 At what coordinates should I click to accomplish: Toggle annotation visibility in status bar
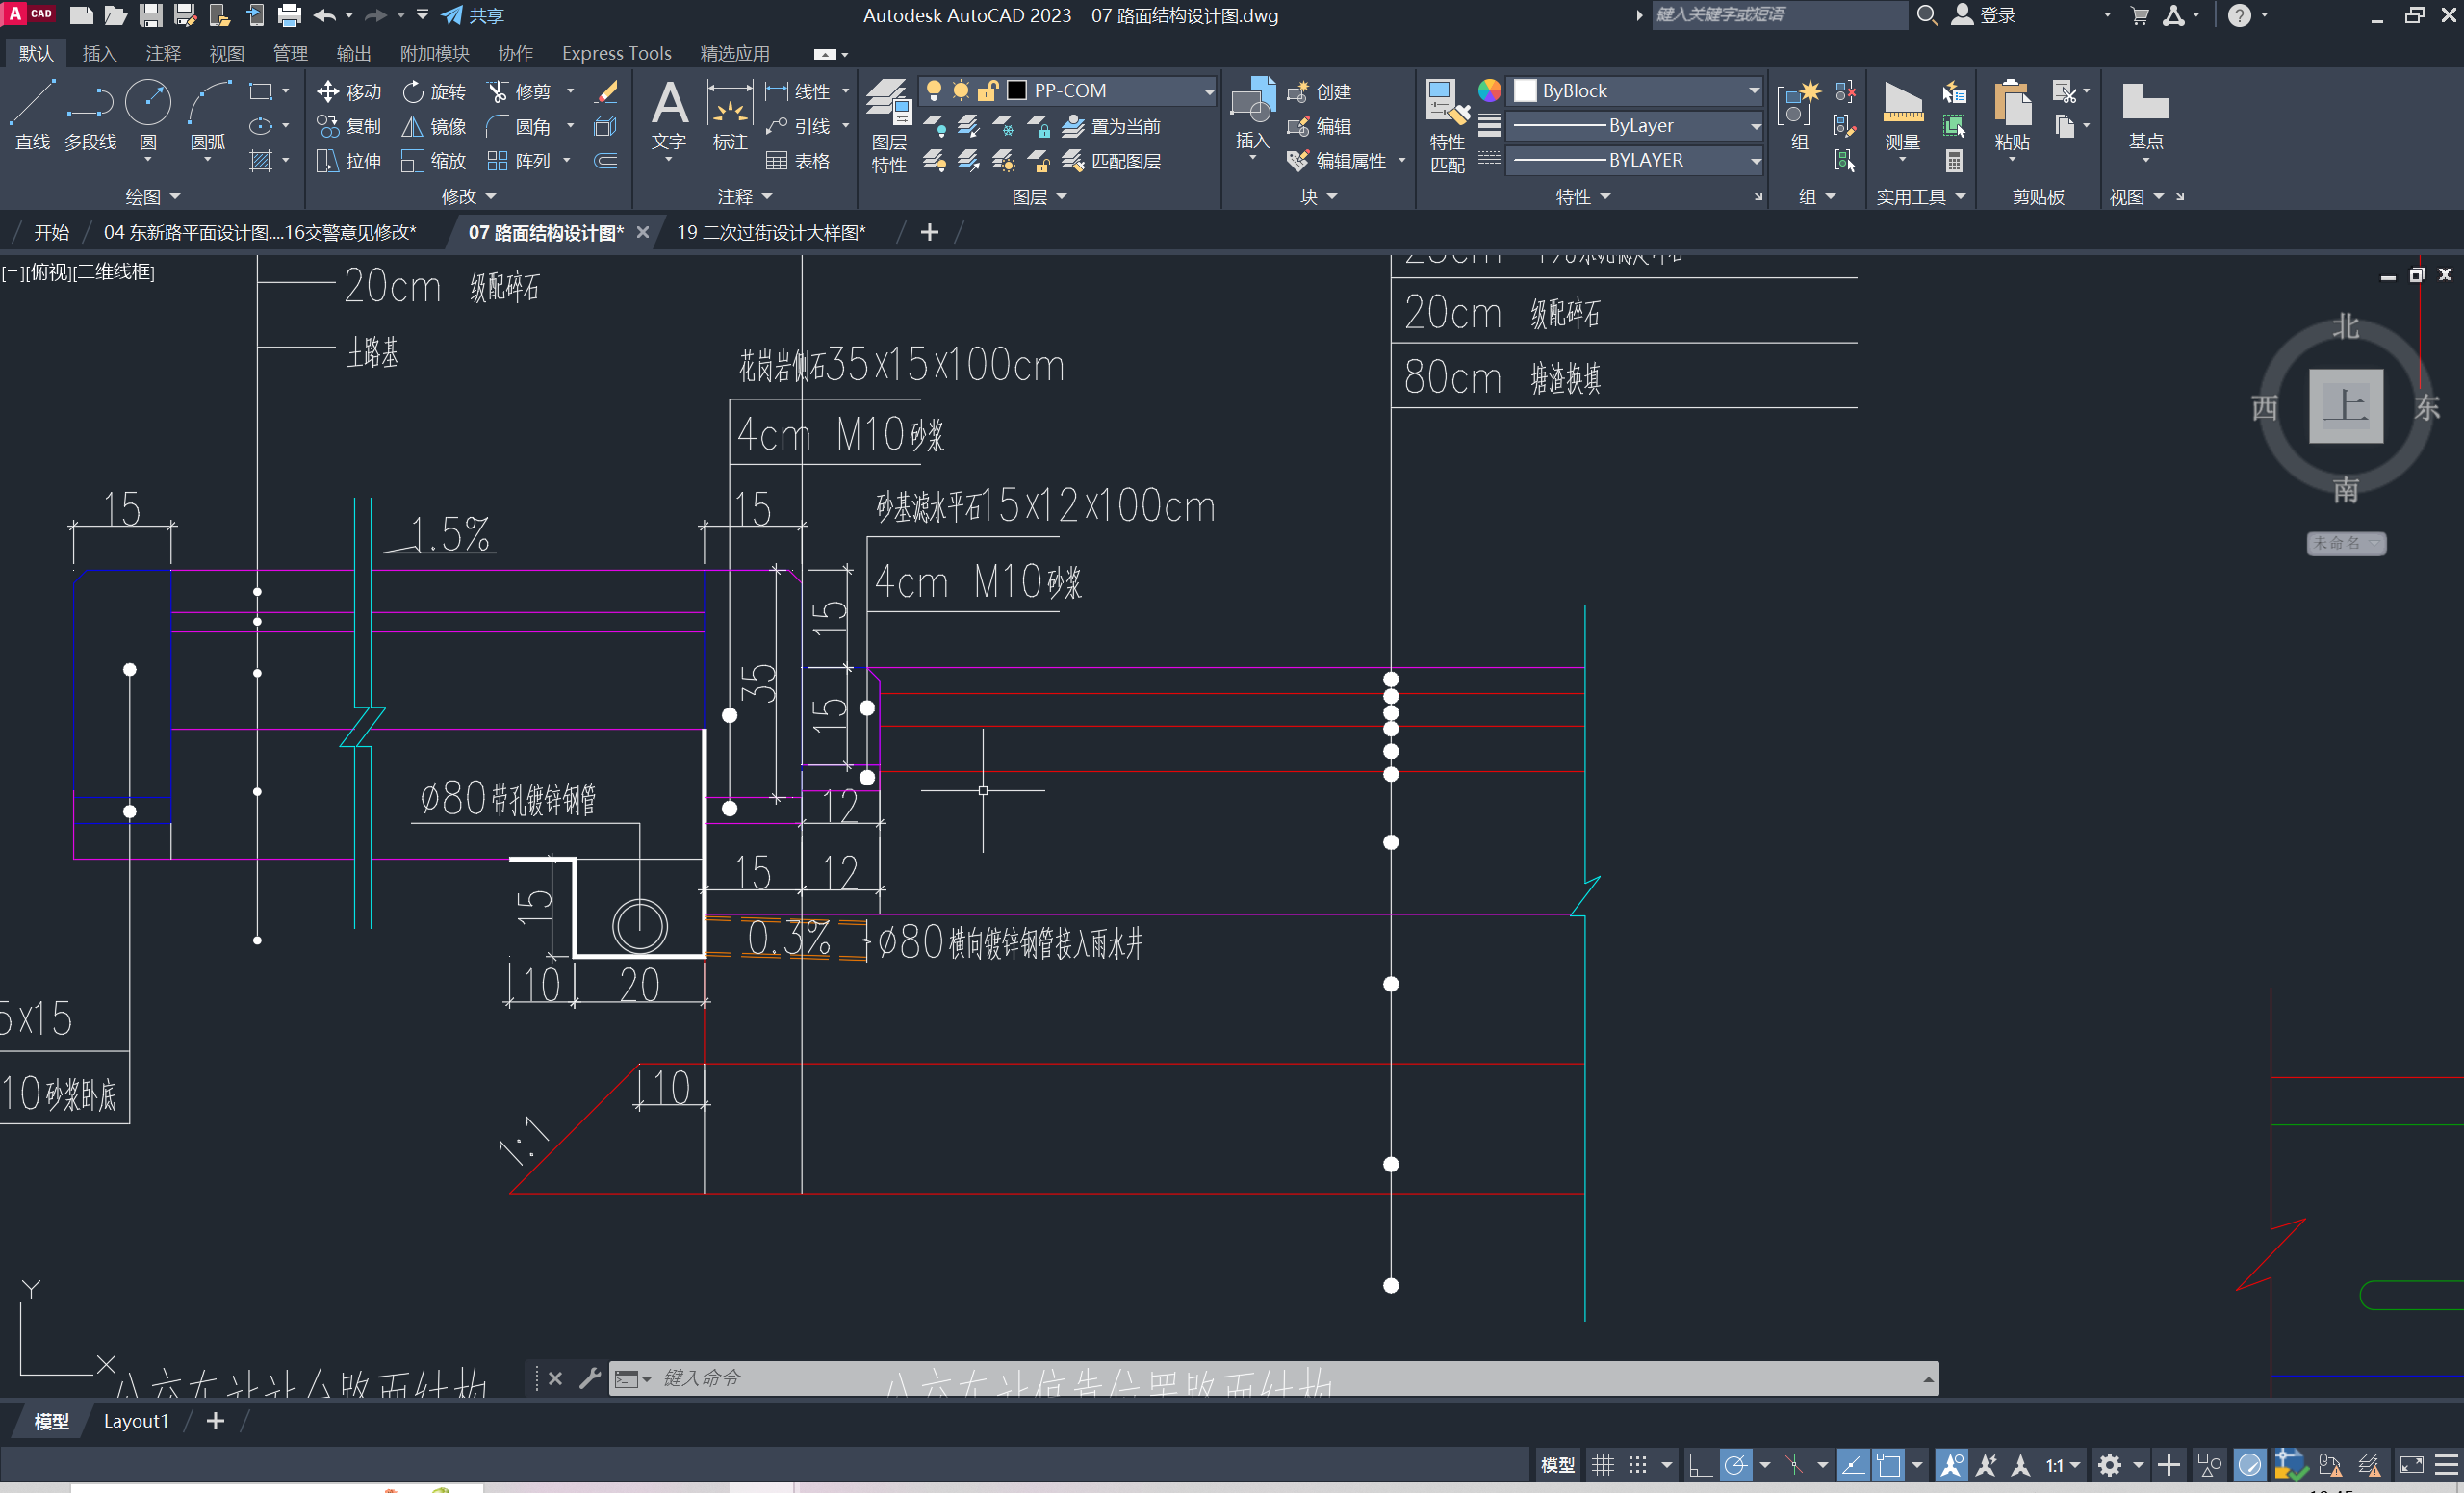1951,1465
